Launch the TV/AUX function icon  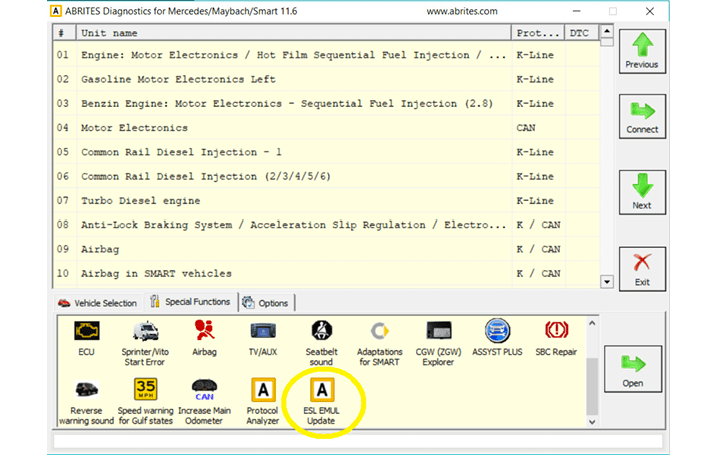(x=264, y=332)
